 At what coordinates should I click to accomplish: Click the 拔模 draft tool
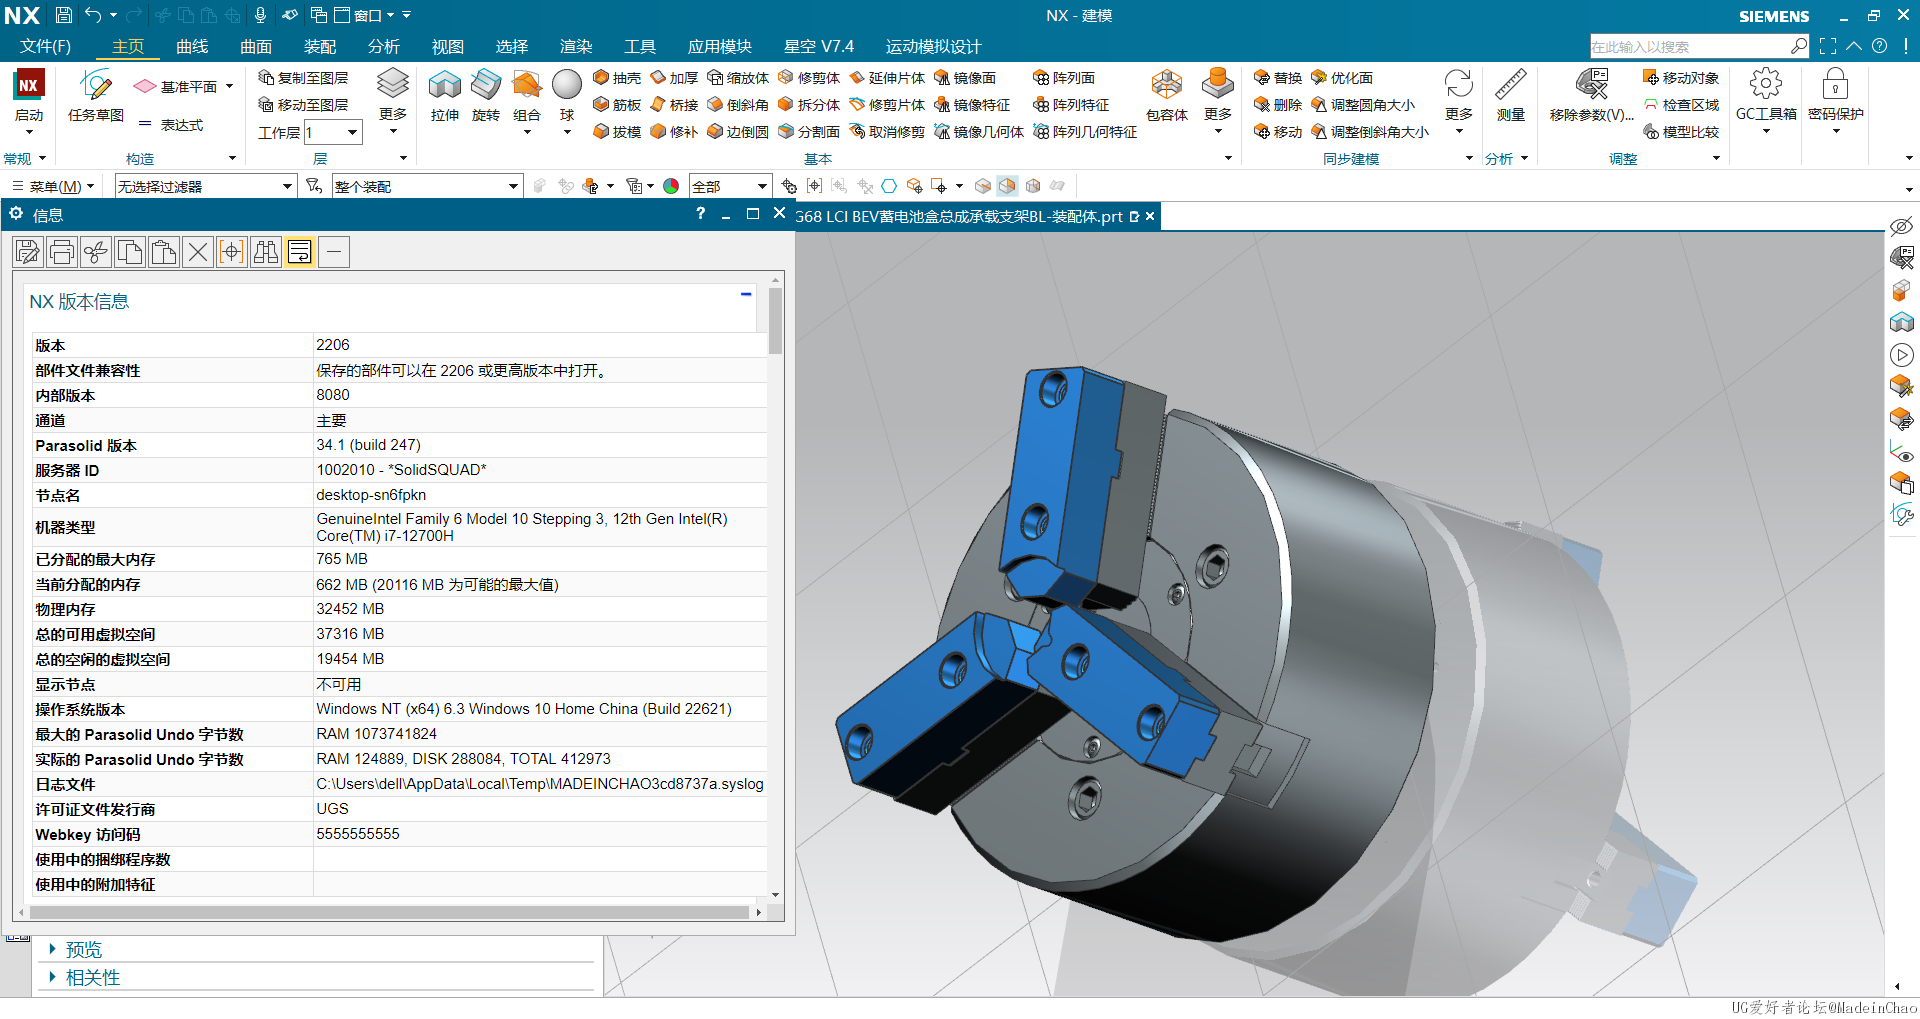tap(617, 131)
